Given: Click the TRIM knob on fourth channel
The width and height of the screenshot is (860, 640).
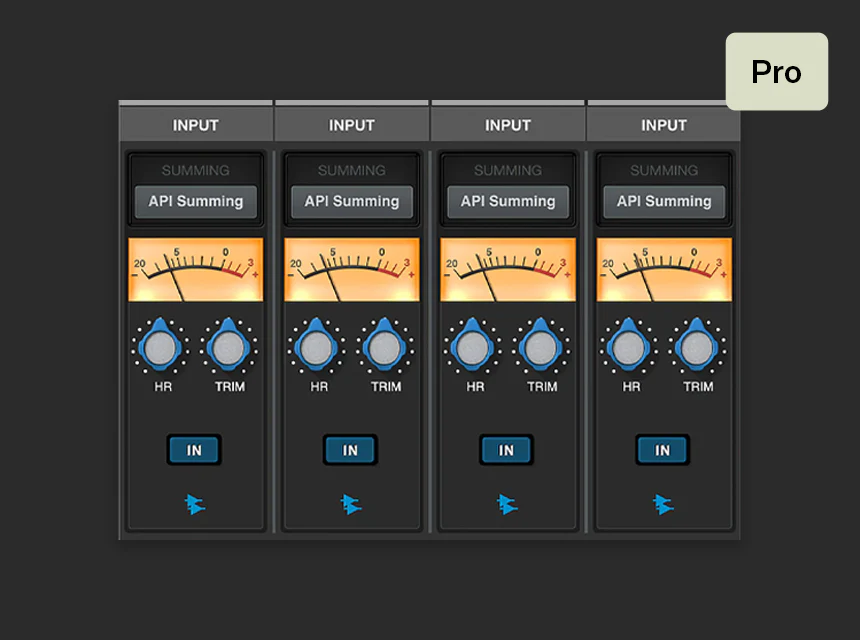Looking at the screenshot, I should 697,347.
